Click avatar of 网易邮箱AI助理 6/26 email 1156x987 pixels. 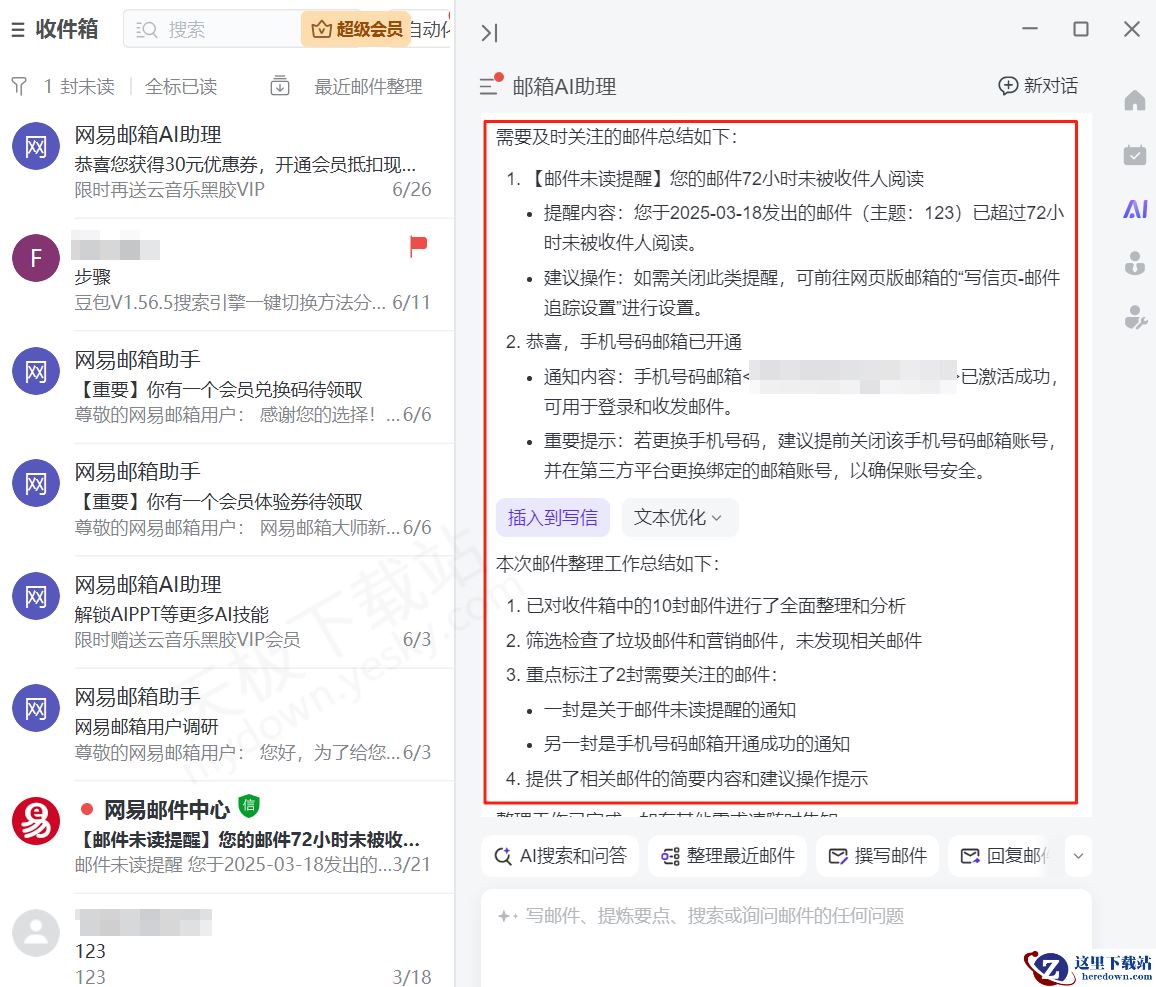(x=36, y=146)
